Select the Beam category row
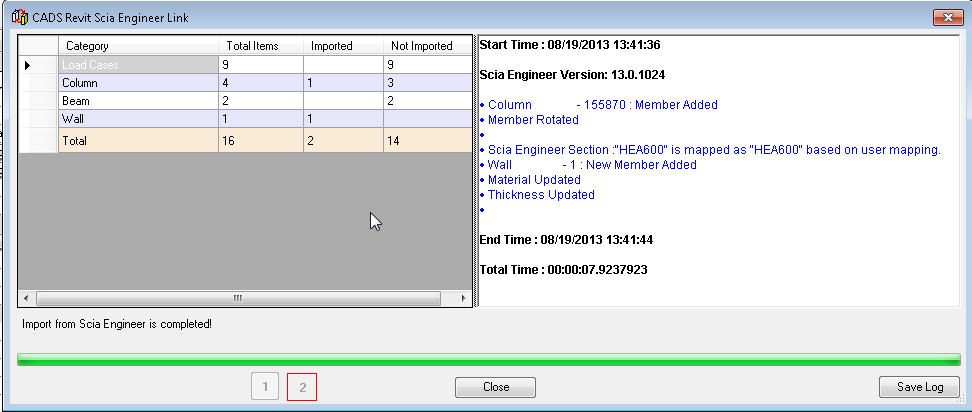 click(x=138, y=101)
